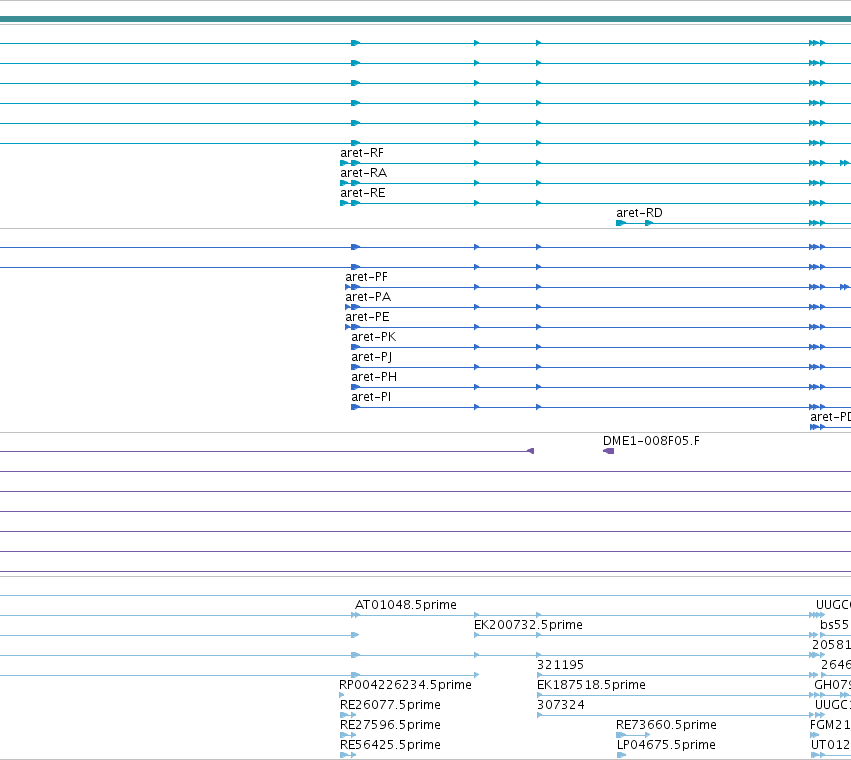Select the aret-RF transcript label
The width and height of the screenshot is (851, 760).
pos(361,153)
